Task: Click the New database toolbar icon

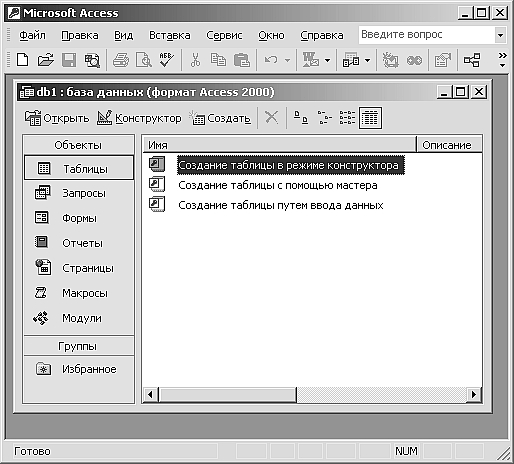Action: pyautogui.click(x=23, y=60)
